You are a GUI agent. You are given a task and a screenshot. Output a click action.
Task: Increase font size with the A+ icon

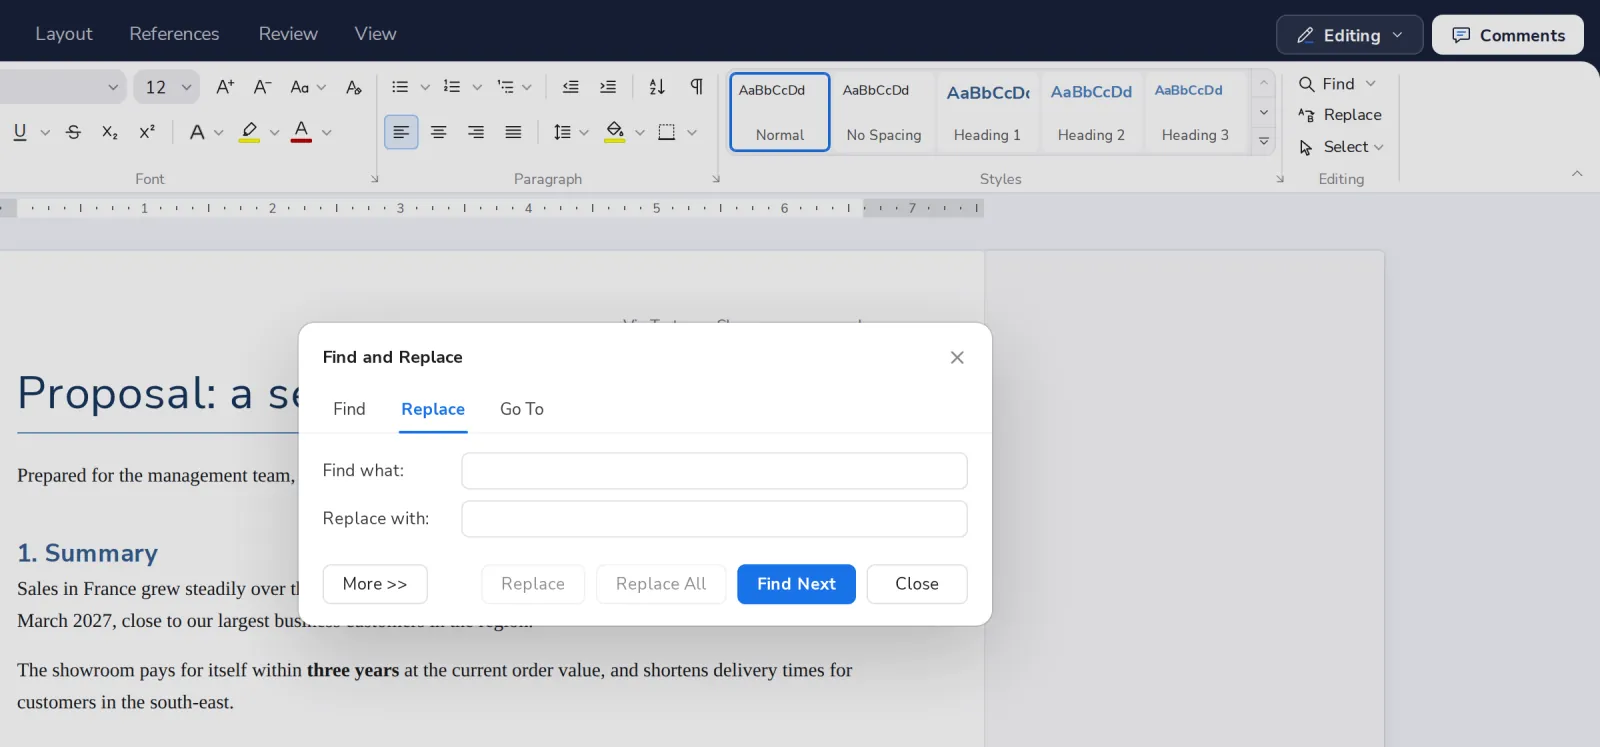coord(225,87)
